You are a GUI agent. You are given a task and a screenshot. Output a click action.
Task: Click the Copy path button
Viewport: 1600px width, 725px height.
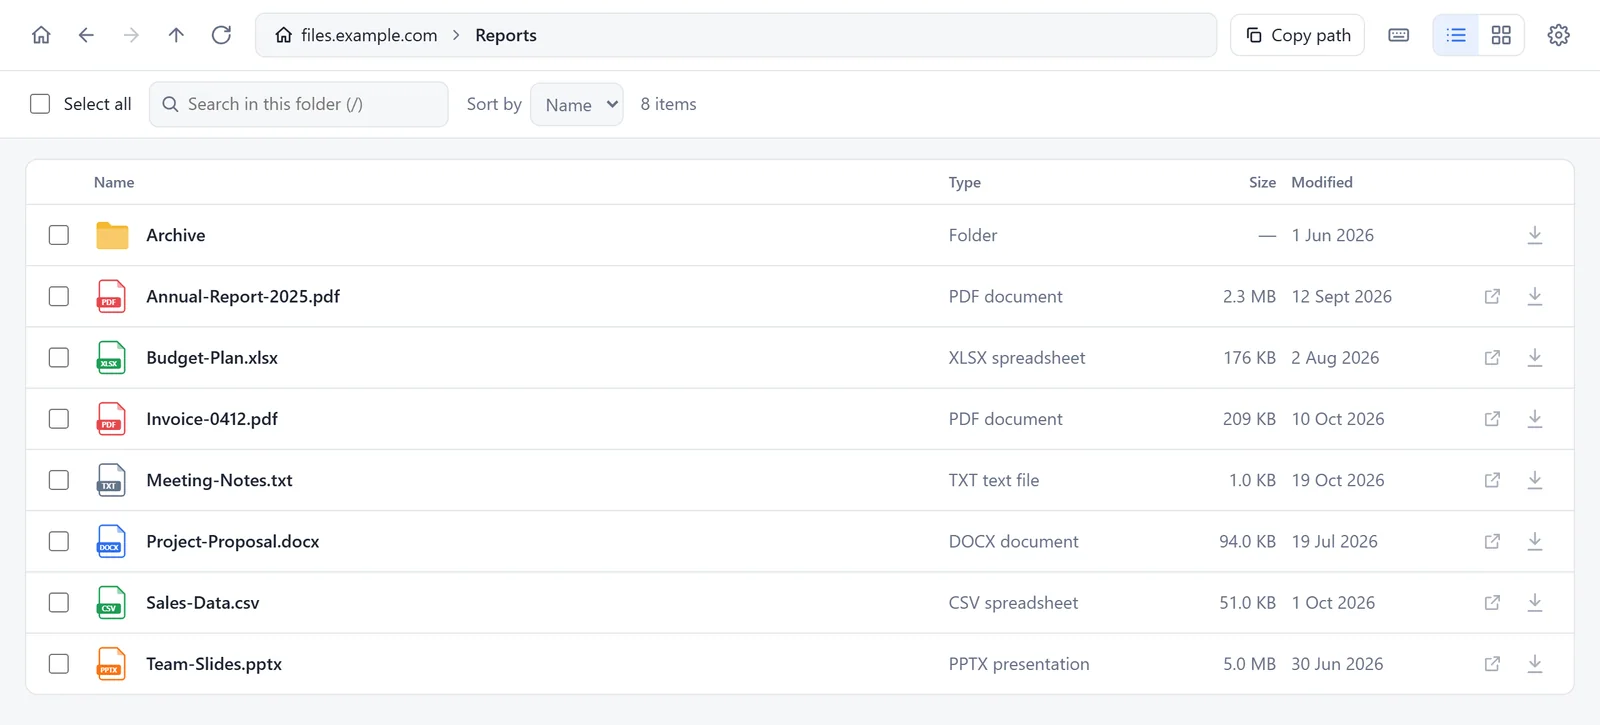tap(1297, 35)
